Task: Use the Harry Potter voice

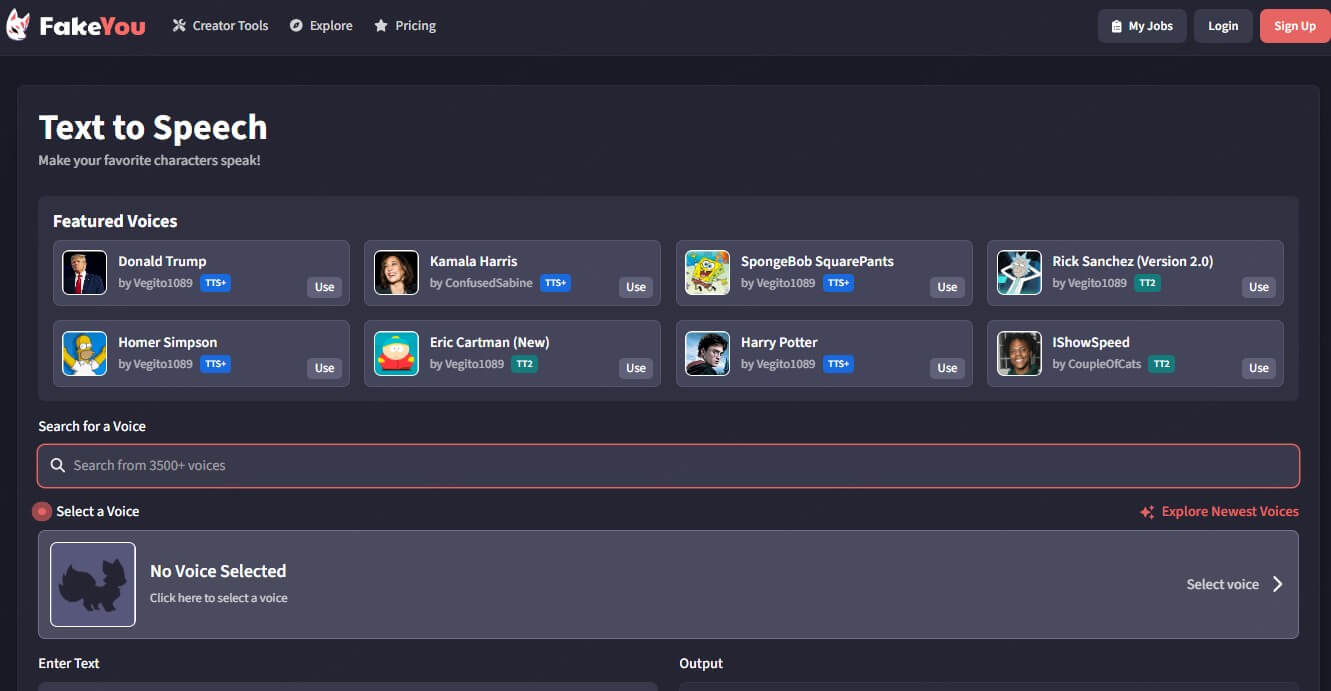Action: [x=947, y=368]
